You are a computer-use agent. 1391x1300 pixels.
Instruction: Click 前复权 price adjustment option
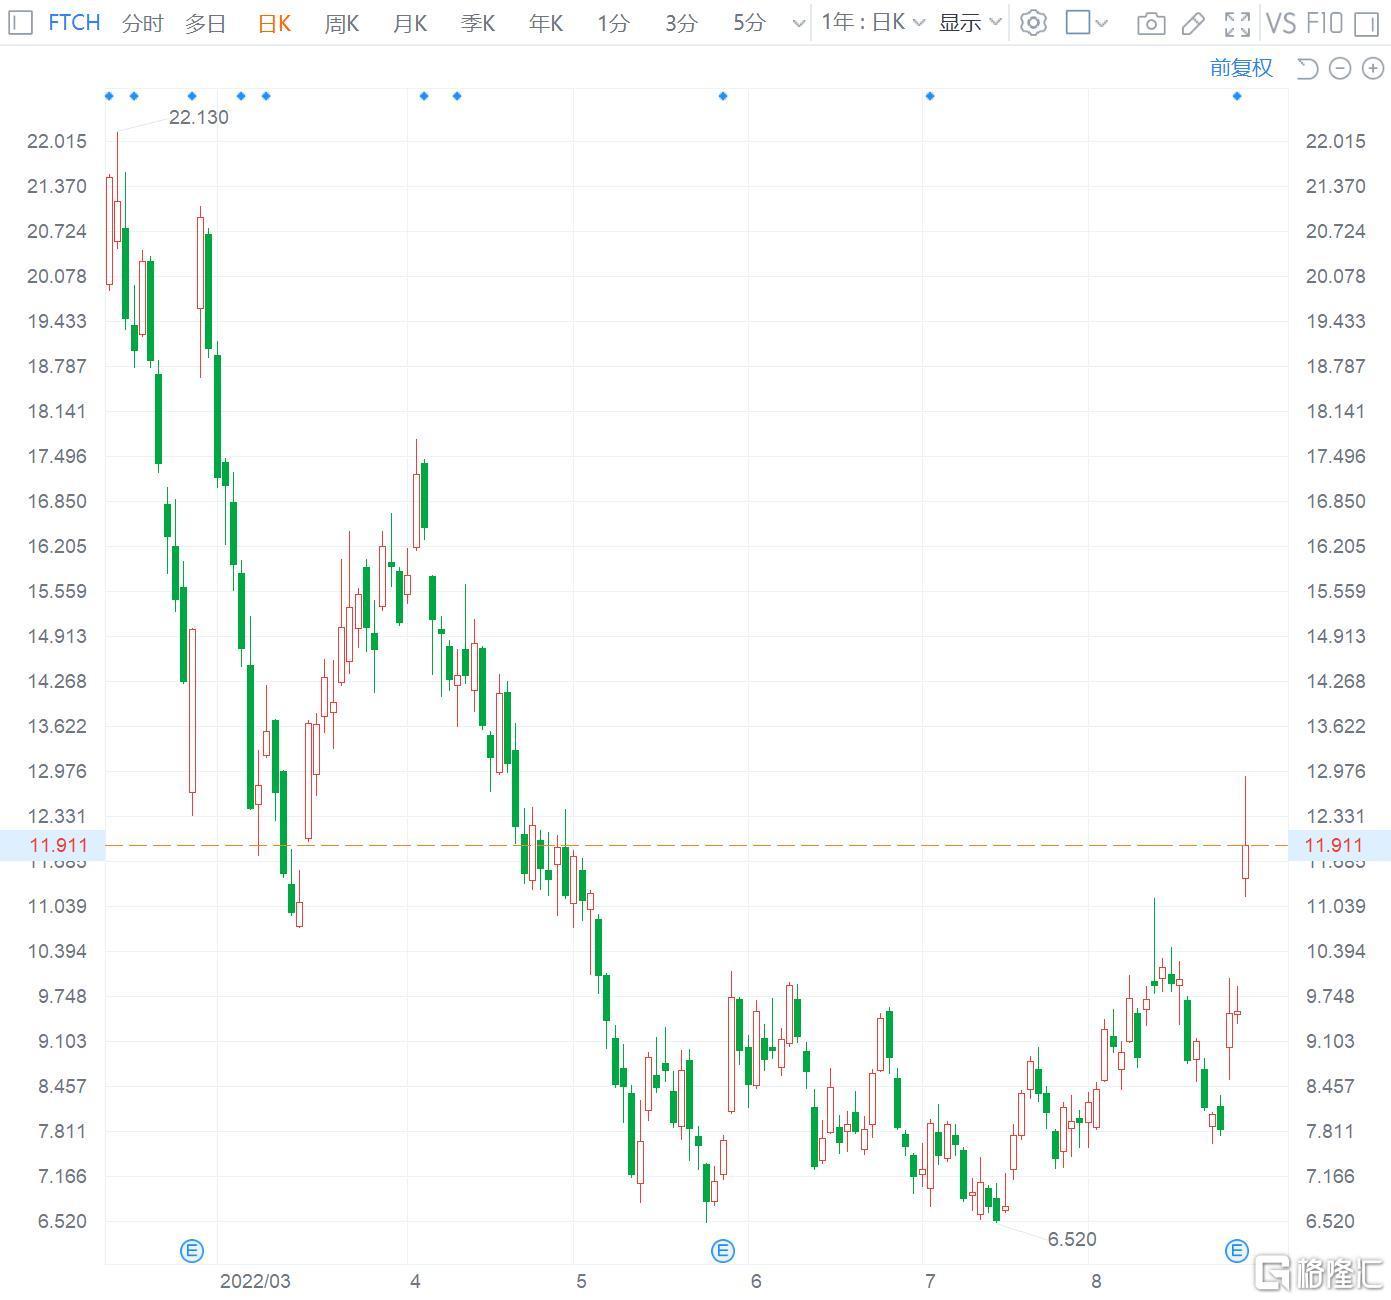[x=1241, y=67]
